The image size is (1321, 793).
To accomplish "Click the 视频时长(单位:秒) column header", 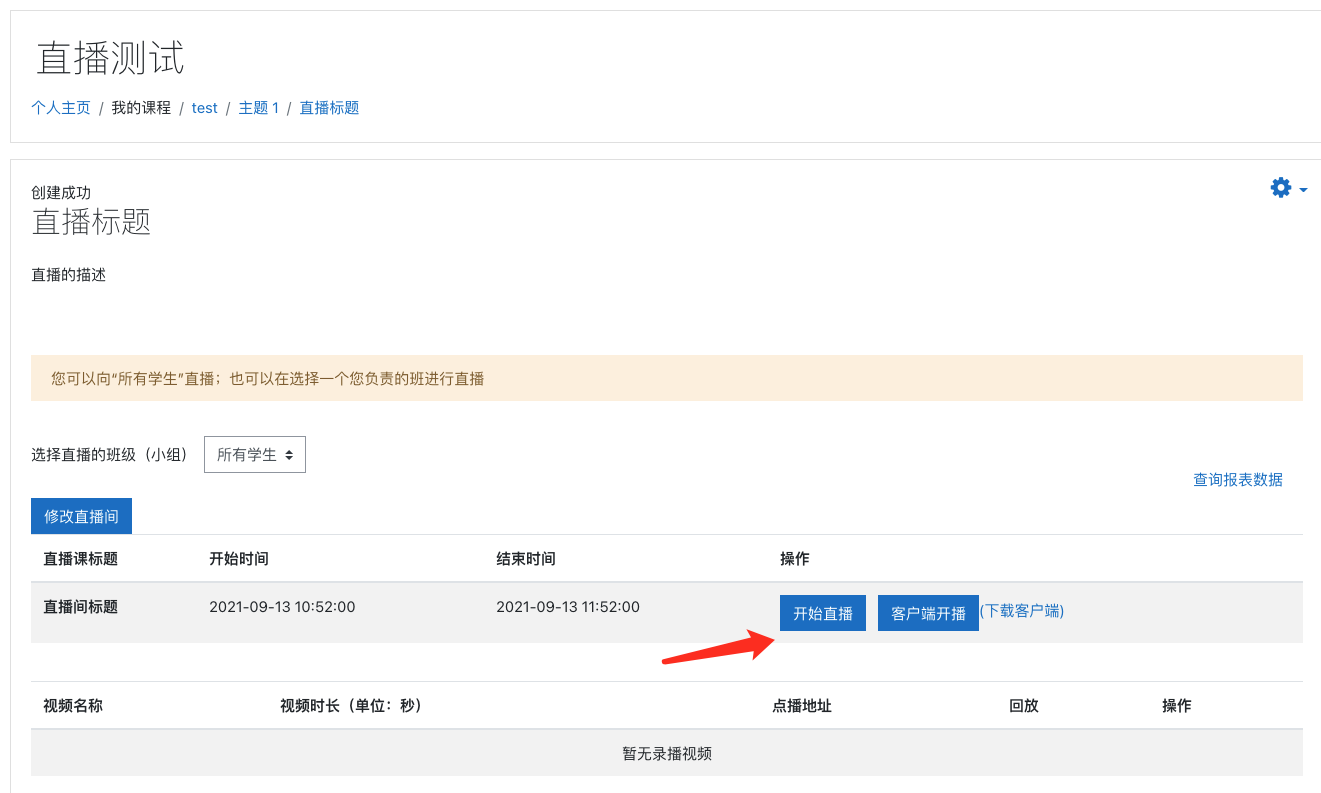I will tap(352, 705).
